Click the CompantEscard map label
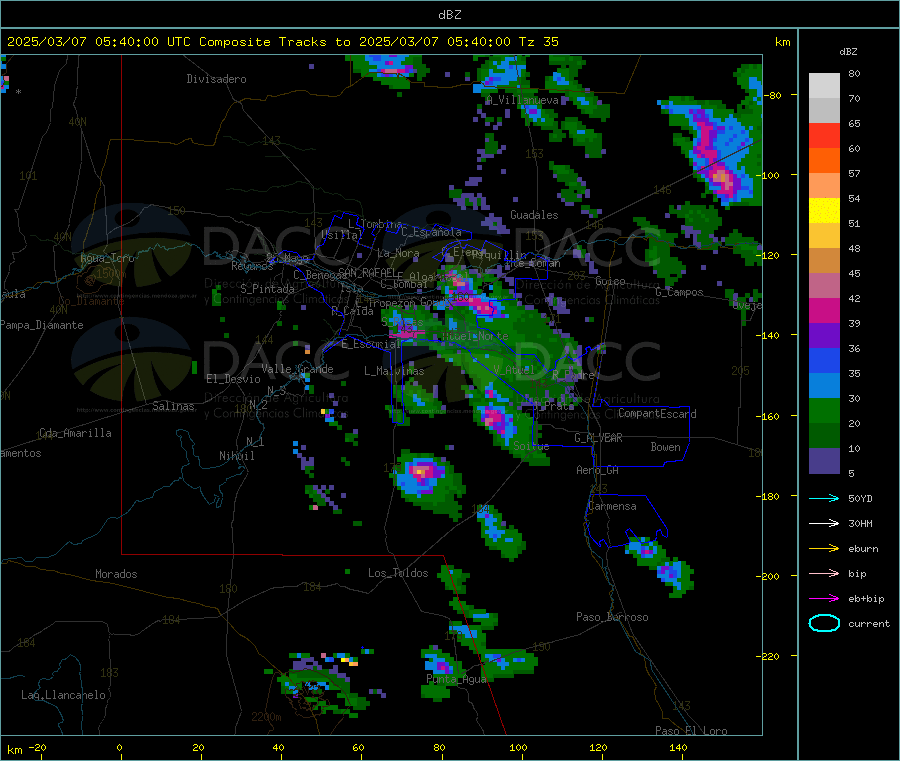900x761 pixels. [657, 414]
